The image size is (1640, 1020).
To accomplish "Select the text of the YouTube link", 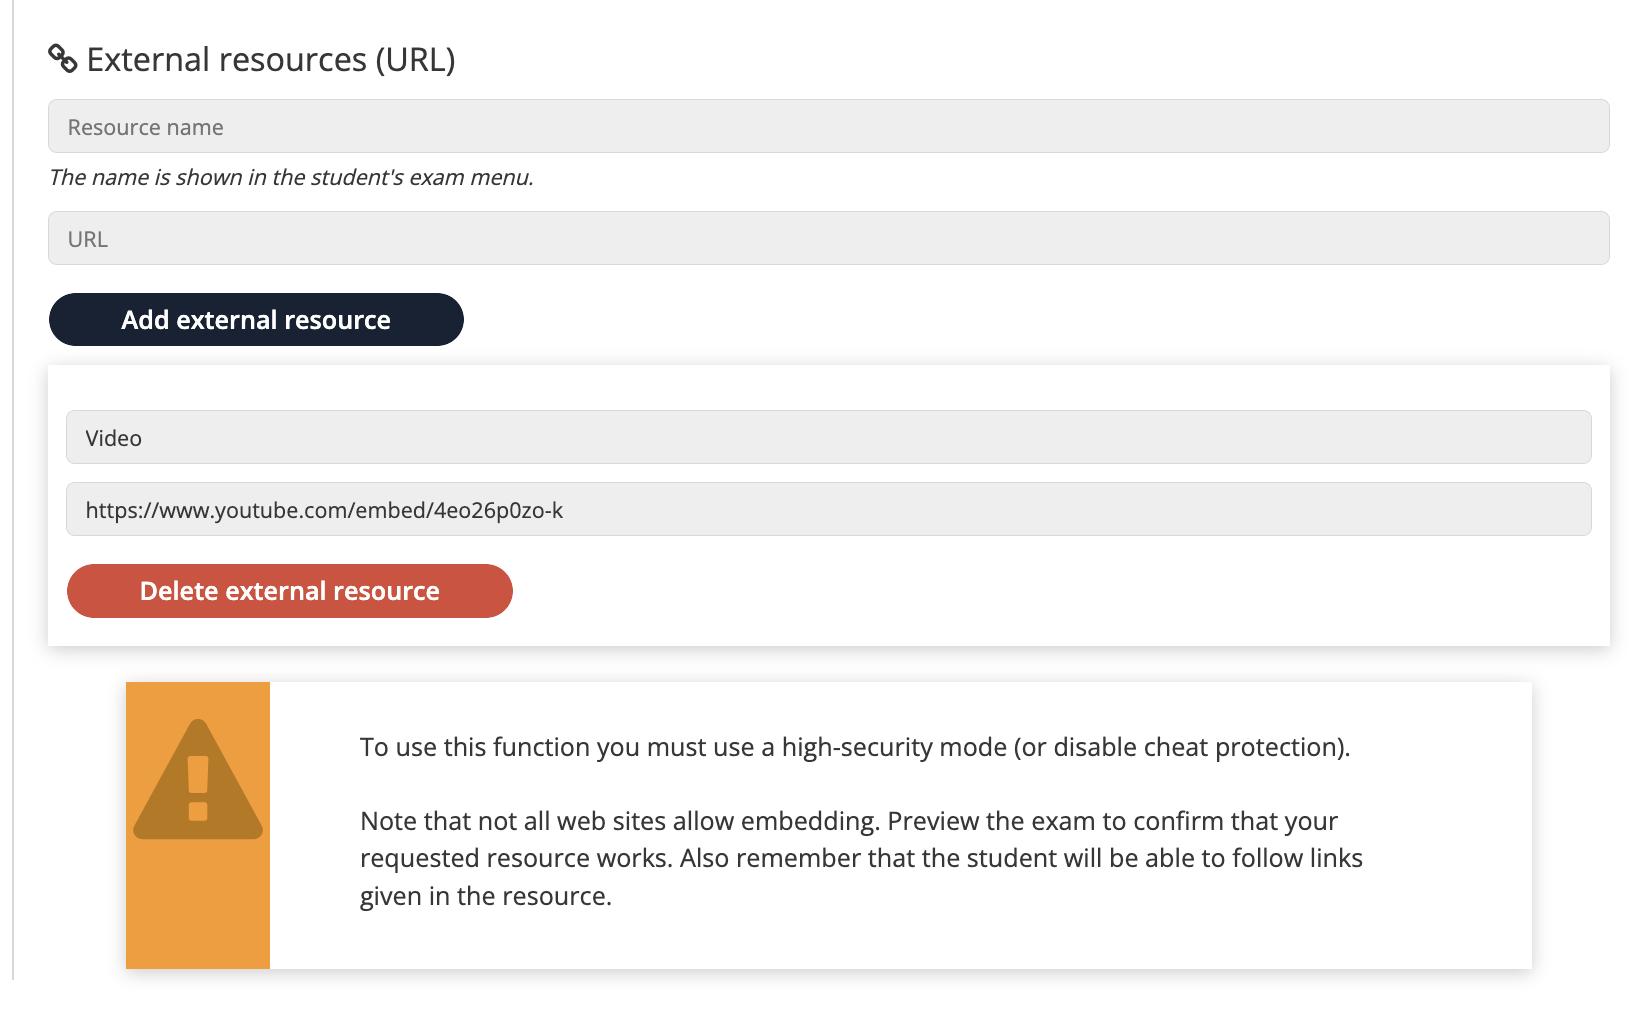I will tap(323, 509).
